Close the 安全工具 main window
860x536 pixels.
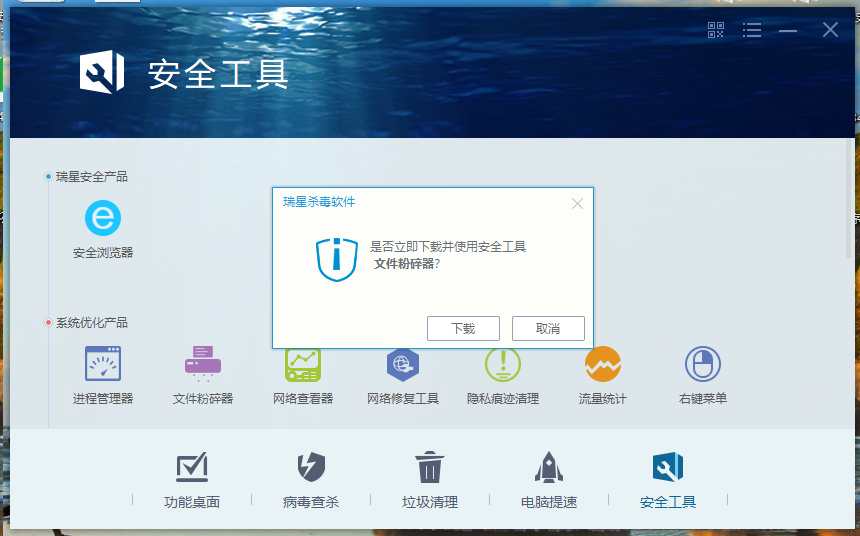click(x=830, y=30)
